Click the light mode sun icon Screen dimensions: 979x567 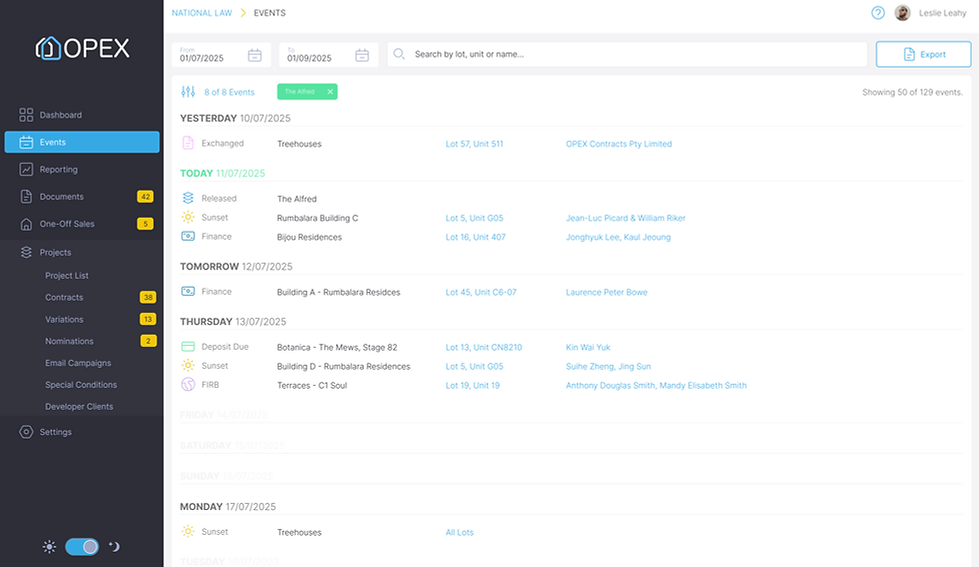point(49,547)
